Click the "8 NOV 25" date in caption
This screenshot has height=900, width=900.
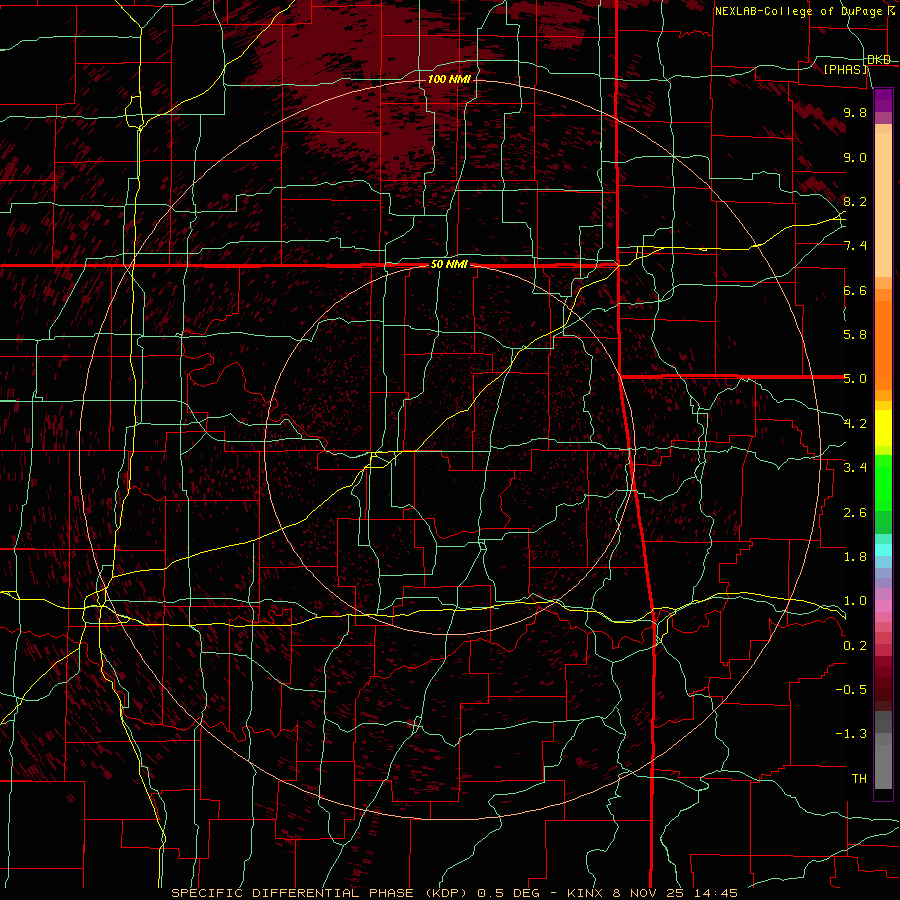click(x=649, y=893)
